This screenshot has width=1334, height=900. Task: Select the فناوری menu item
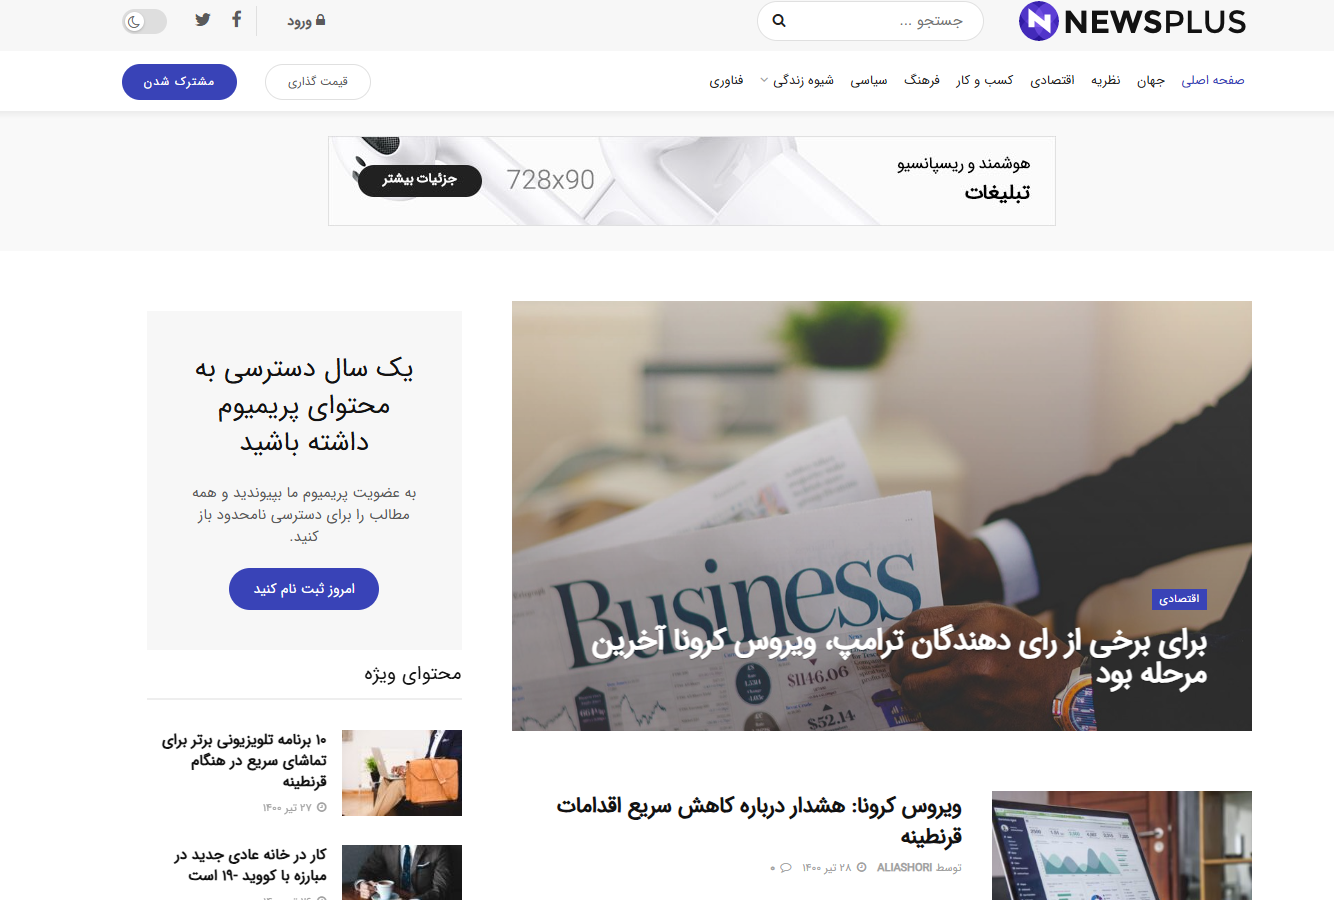727,80
